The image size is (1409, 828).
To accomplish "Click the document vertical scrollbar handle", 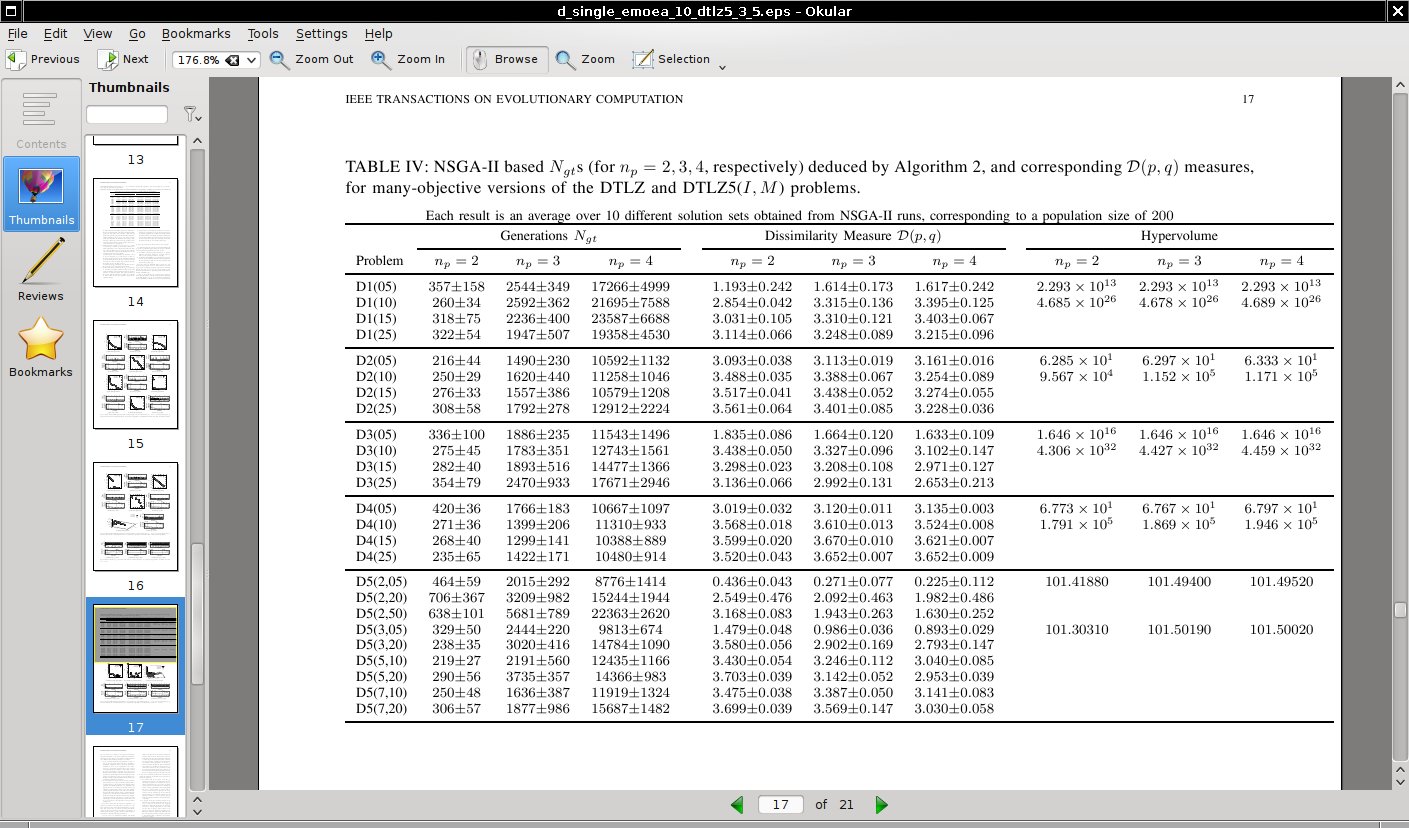I will 1399,609.
